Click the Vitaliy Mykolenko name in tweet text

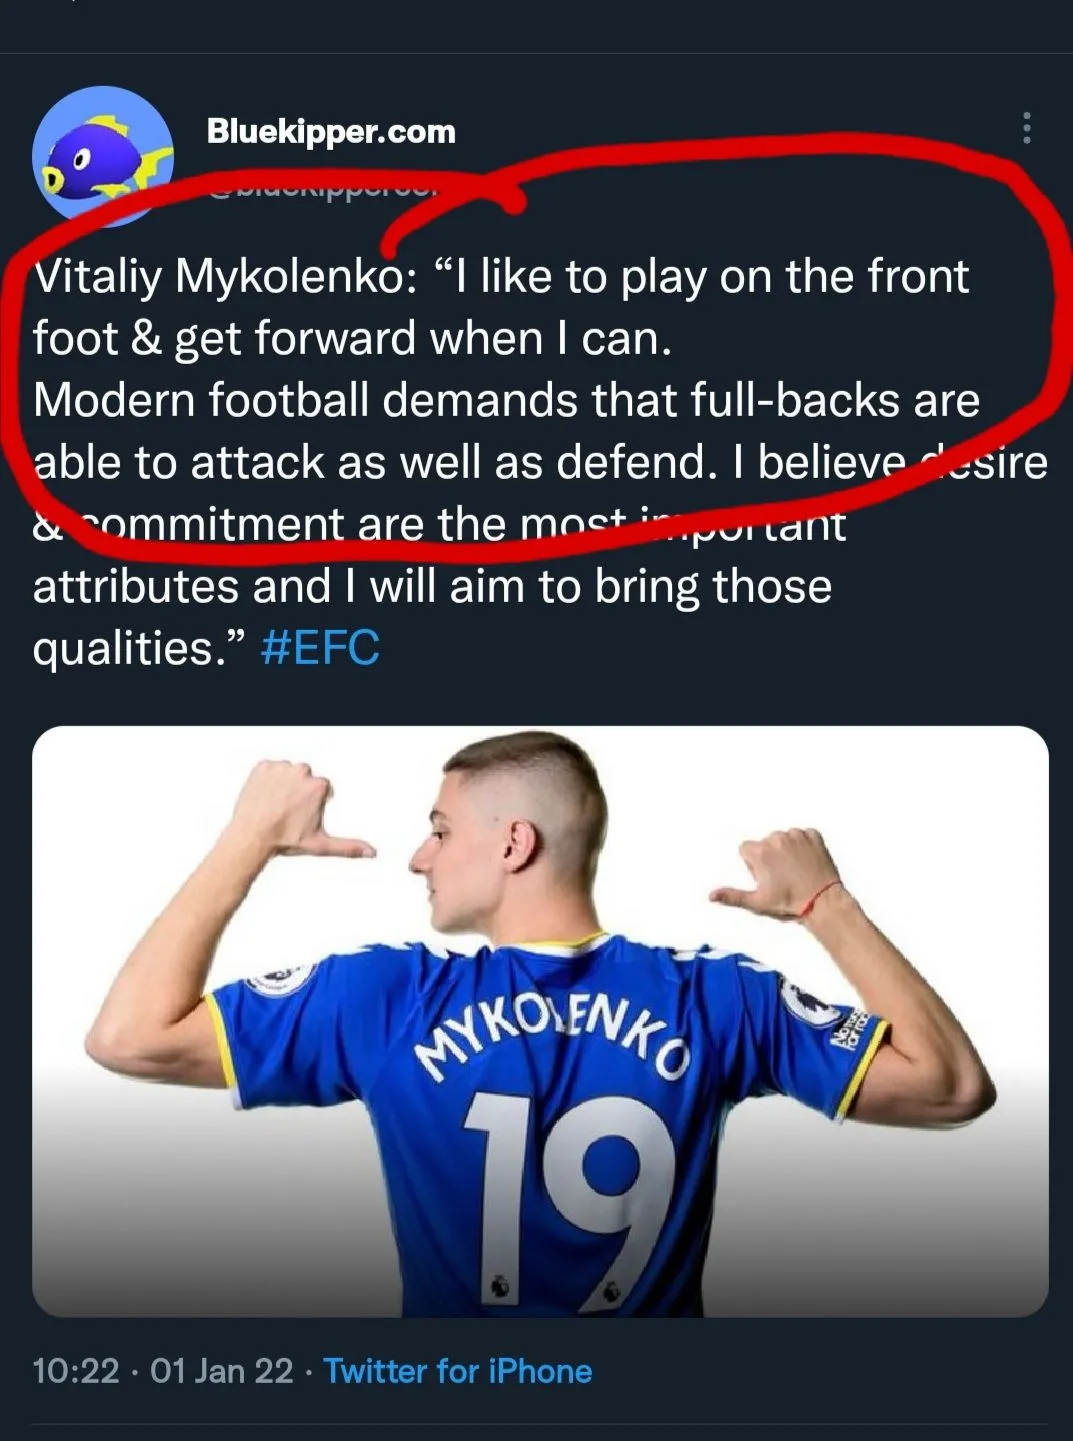(x=218, y=277)
